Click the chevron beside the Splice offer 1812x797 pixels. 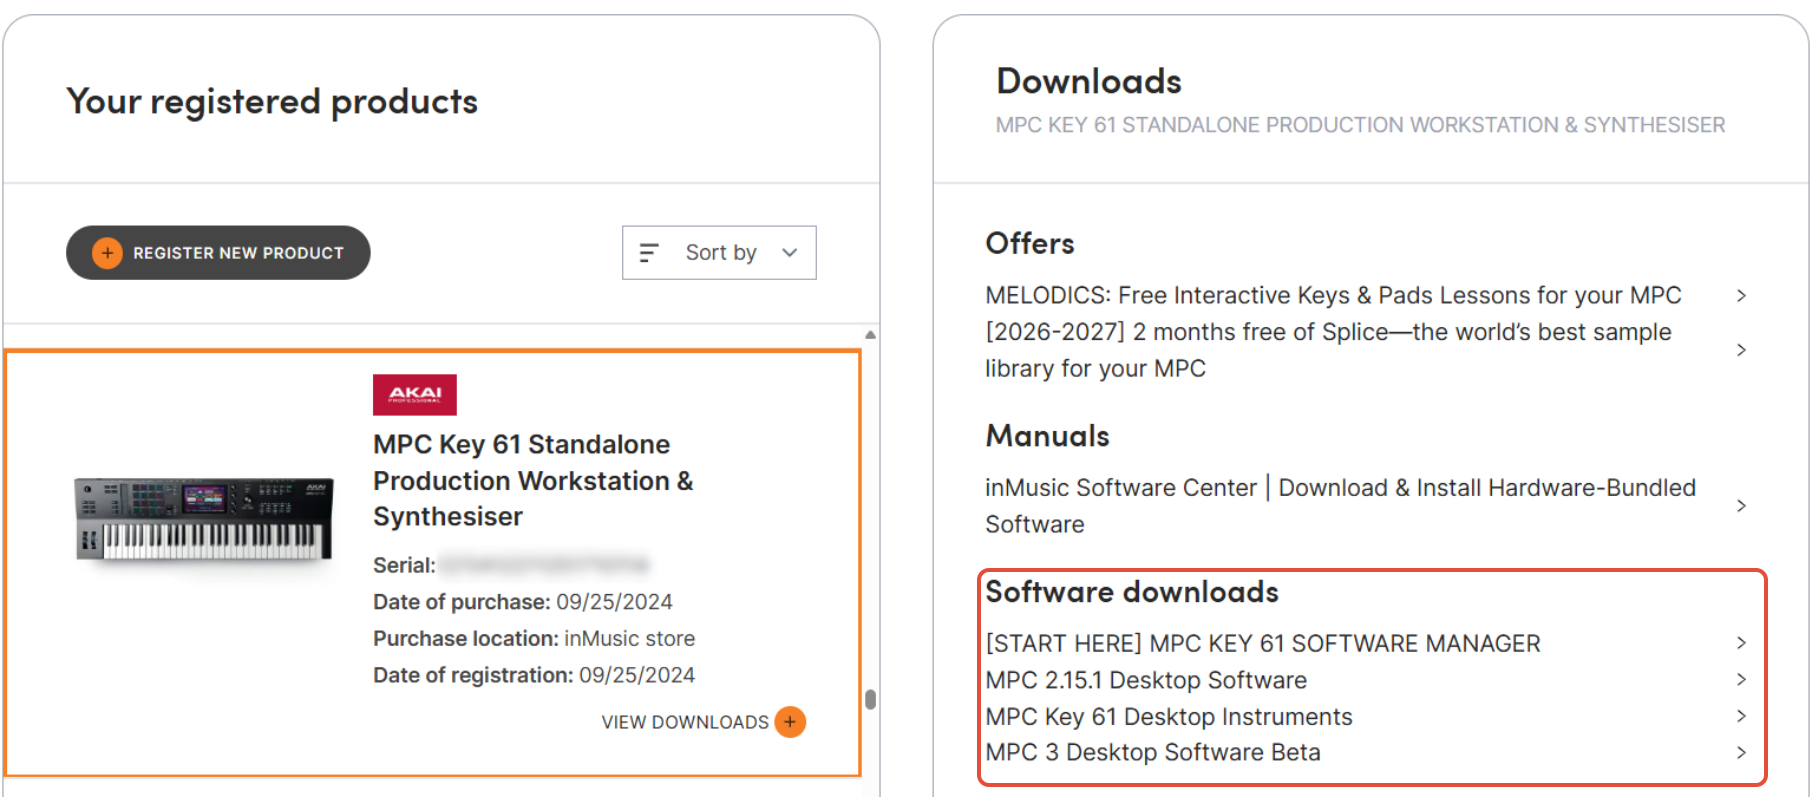click(x=1741, y=350)
